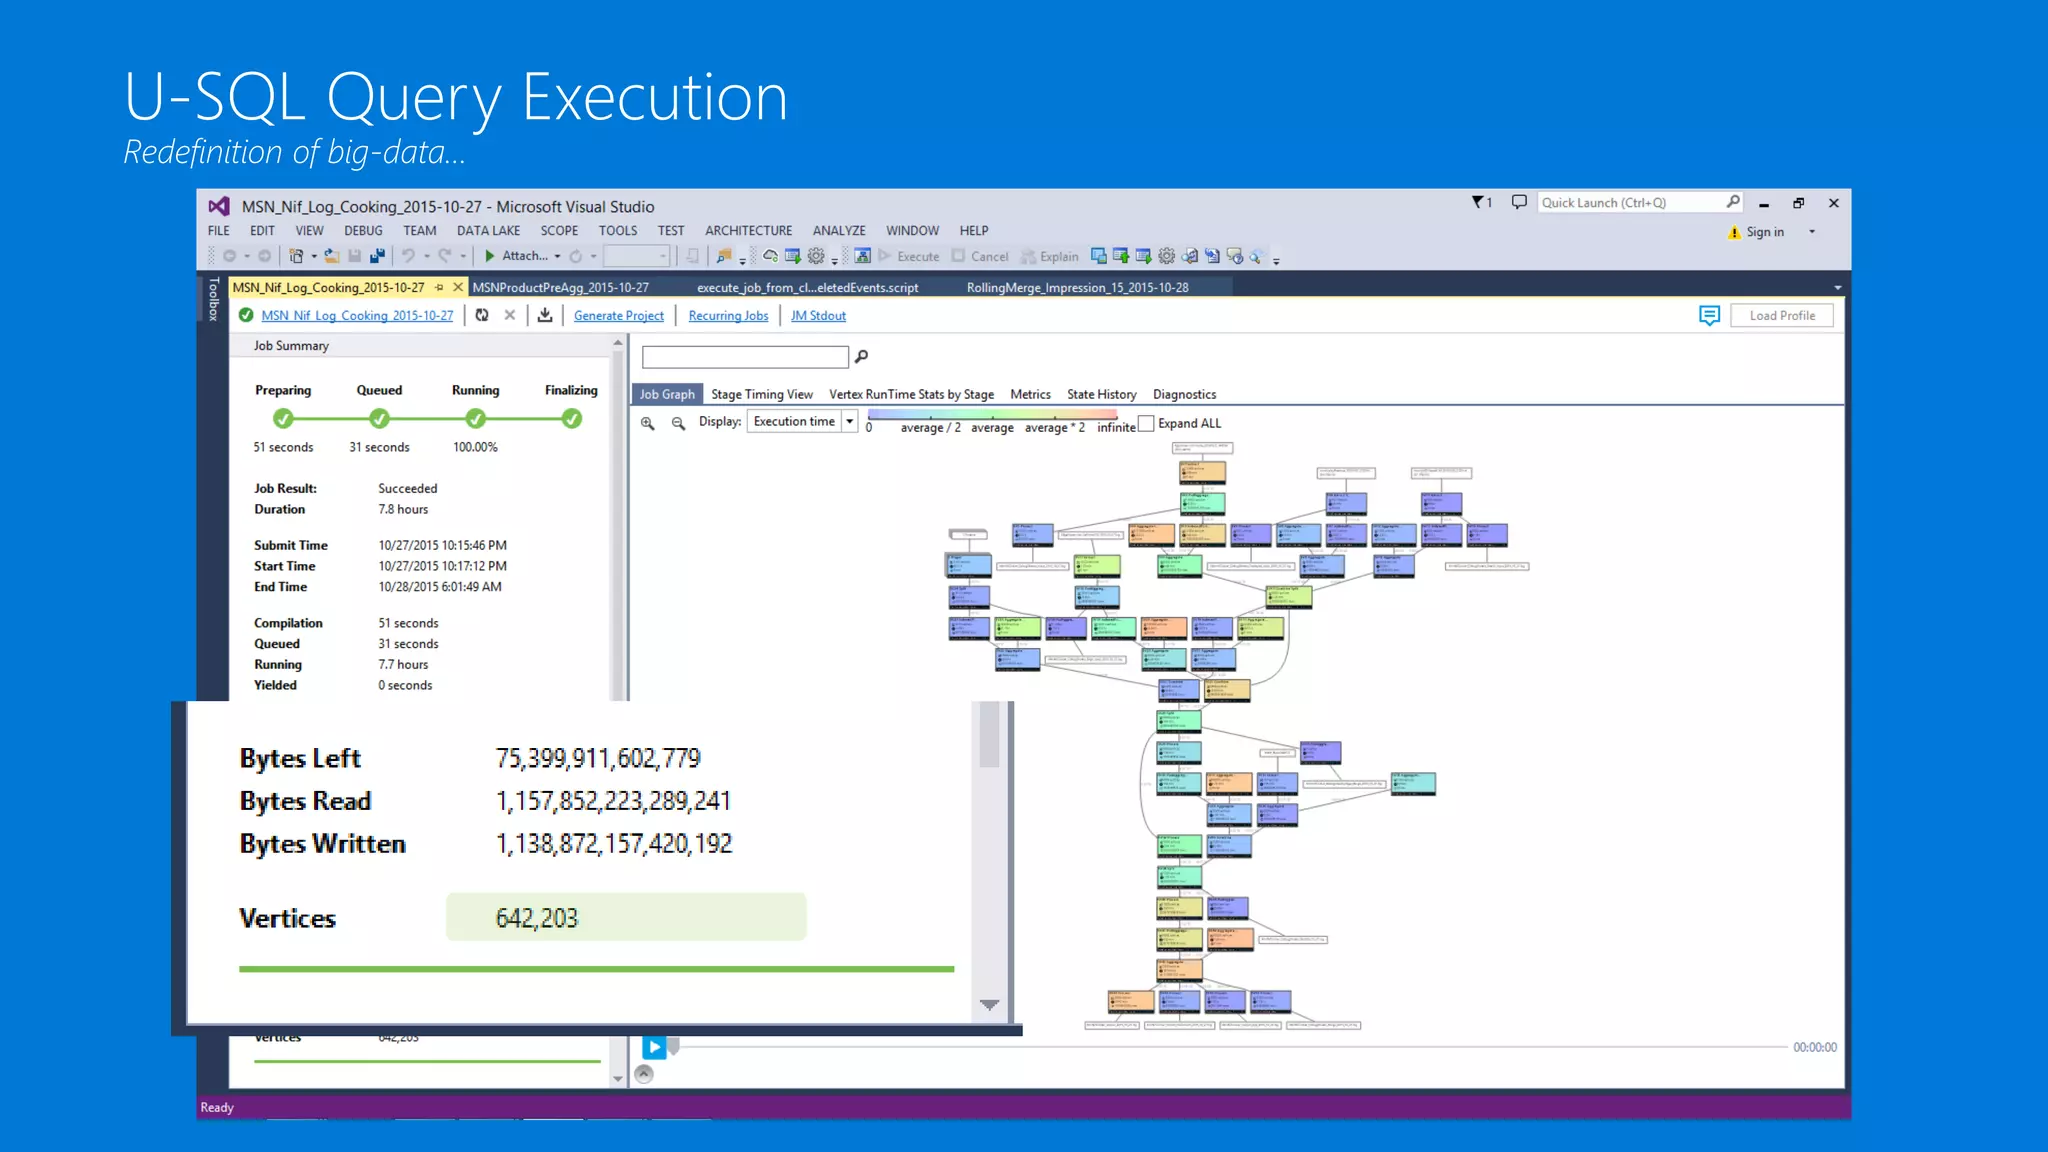This screenshot has width=2048, height=1152.
Task: Click the zoom in magnifier icon
Action: 648,423
